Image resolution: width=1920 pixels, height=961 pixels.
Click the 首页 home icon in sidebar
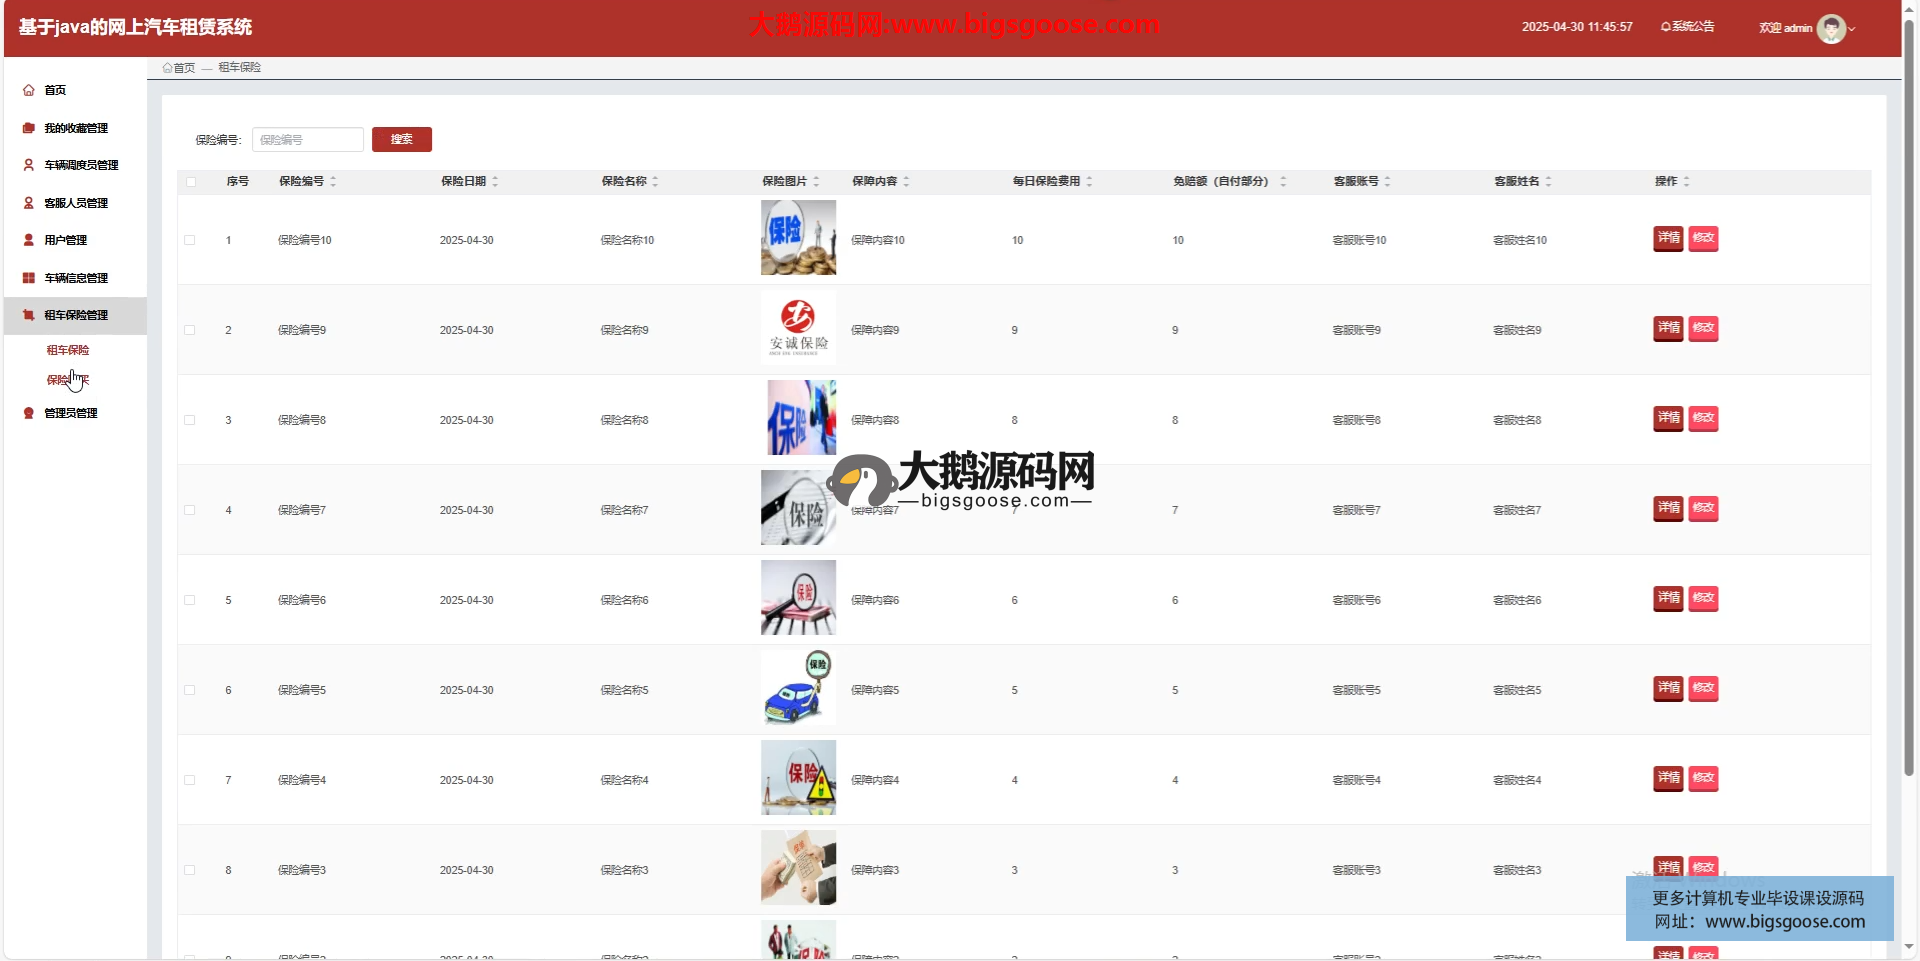29,90
